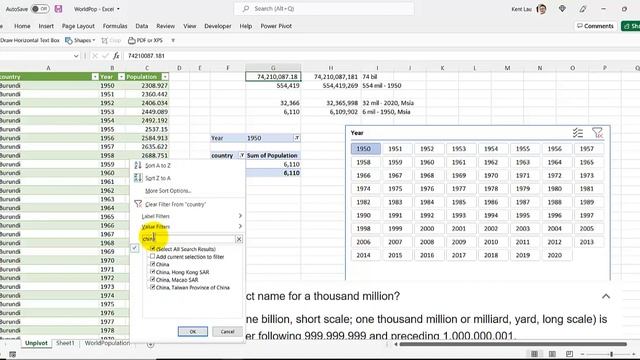Clear the Year slicer filter
The width and height of the screenshot is (640, 360).
click(597, 133)
